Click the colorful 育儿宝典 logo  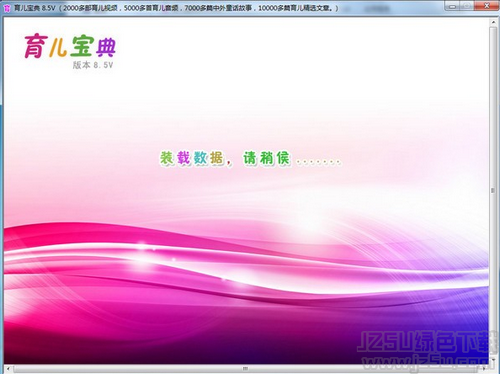(70, 46)
